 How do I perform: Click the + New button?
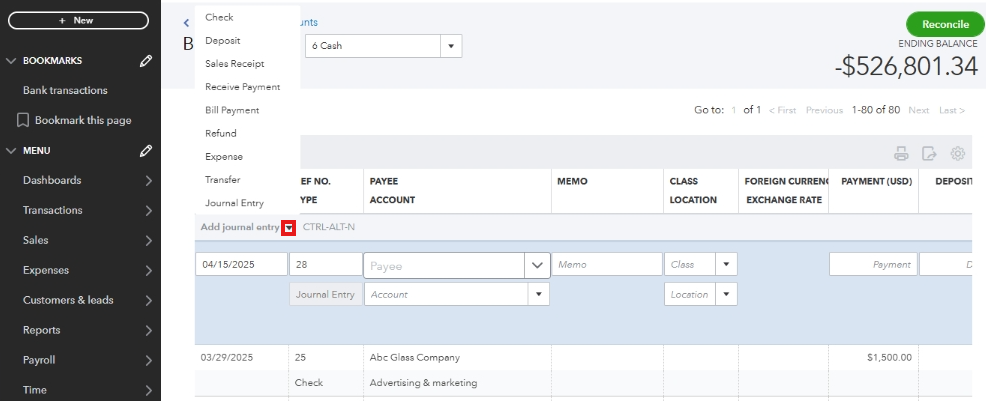(x=77, y=20)
